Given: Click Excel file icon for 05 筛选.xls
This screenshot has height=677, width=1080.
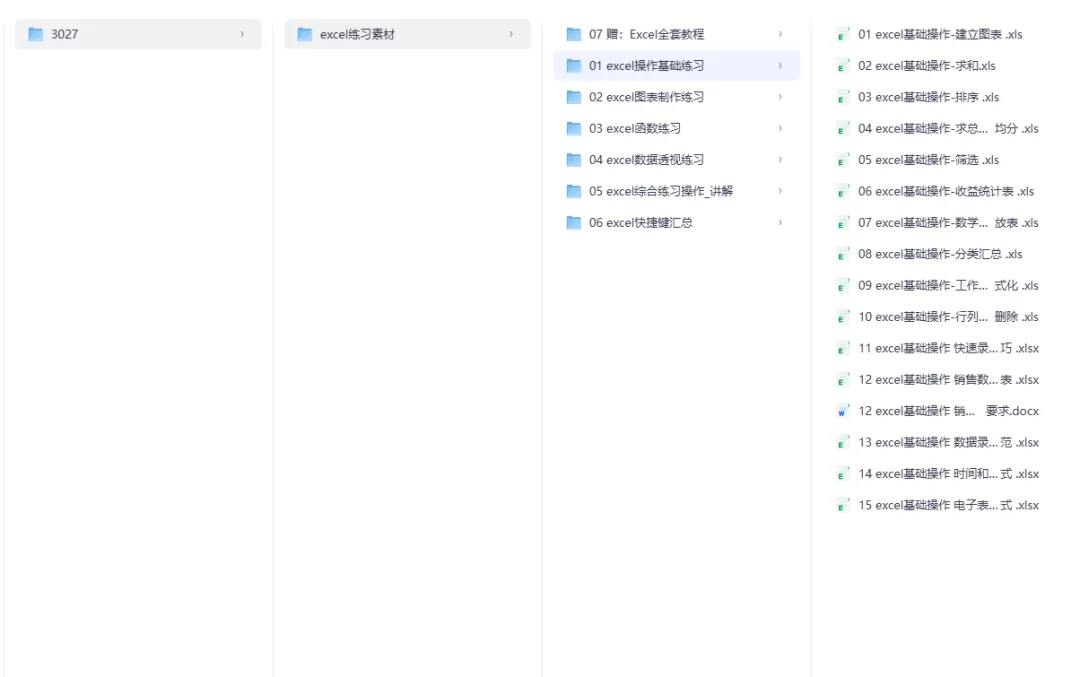Looking at the screenshot, I should [843, 160].
